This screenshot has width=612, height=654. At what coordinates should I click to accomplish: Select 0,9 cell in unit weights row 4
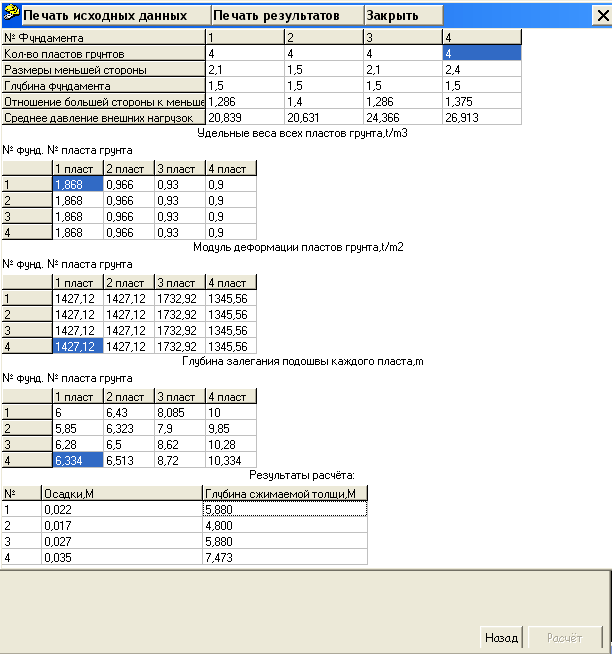click(x=231, y=232)
